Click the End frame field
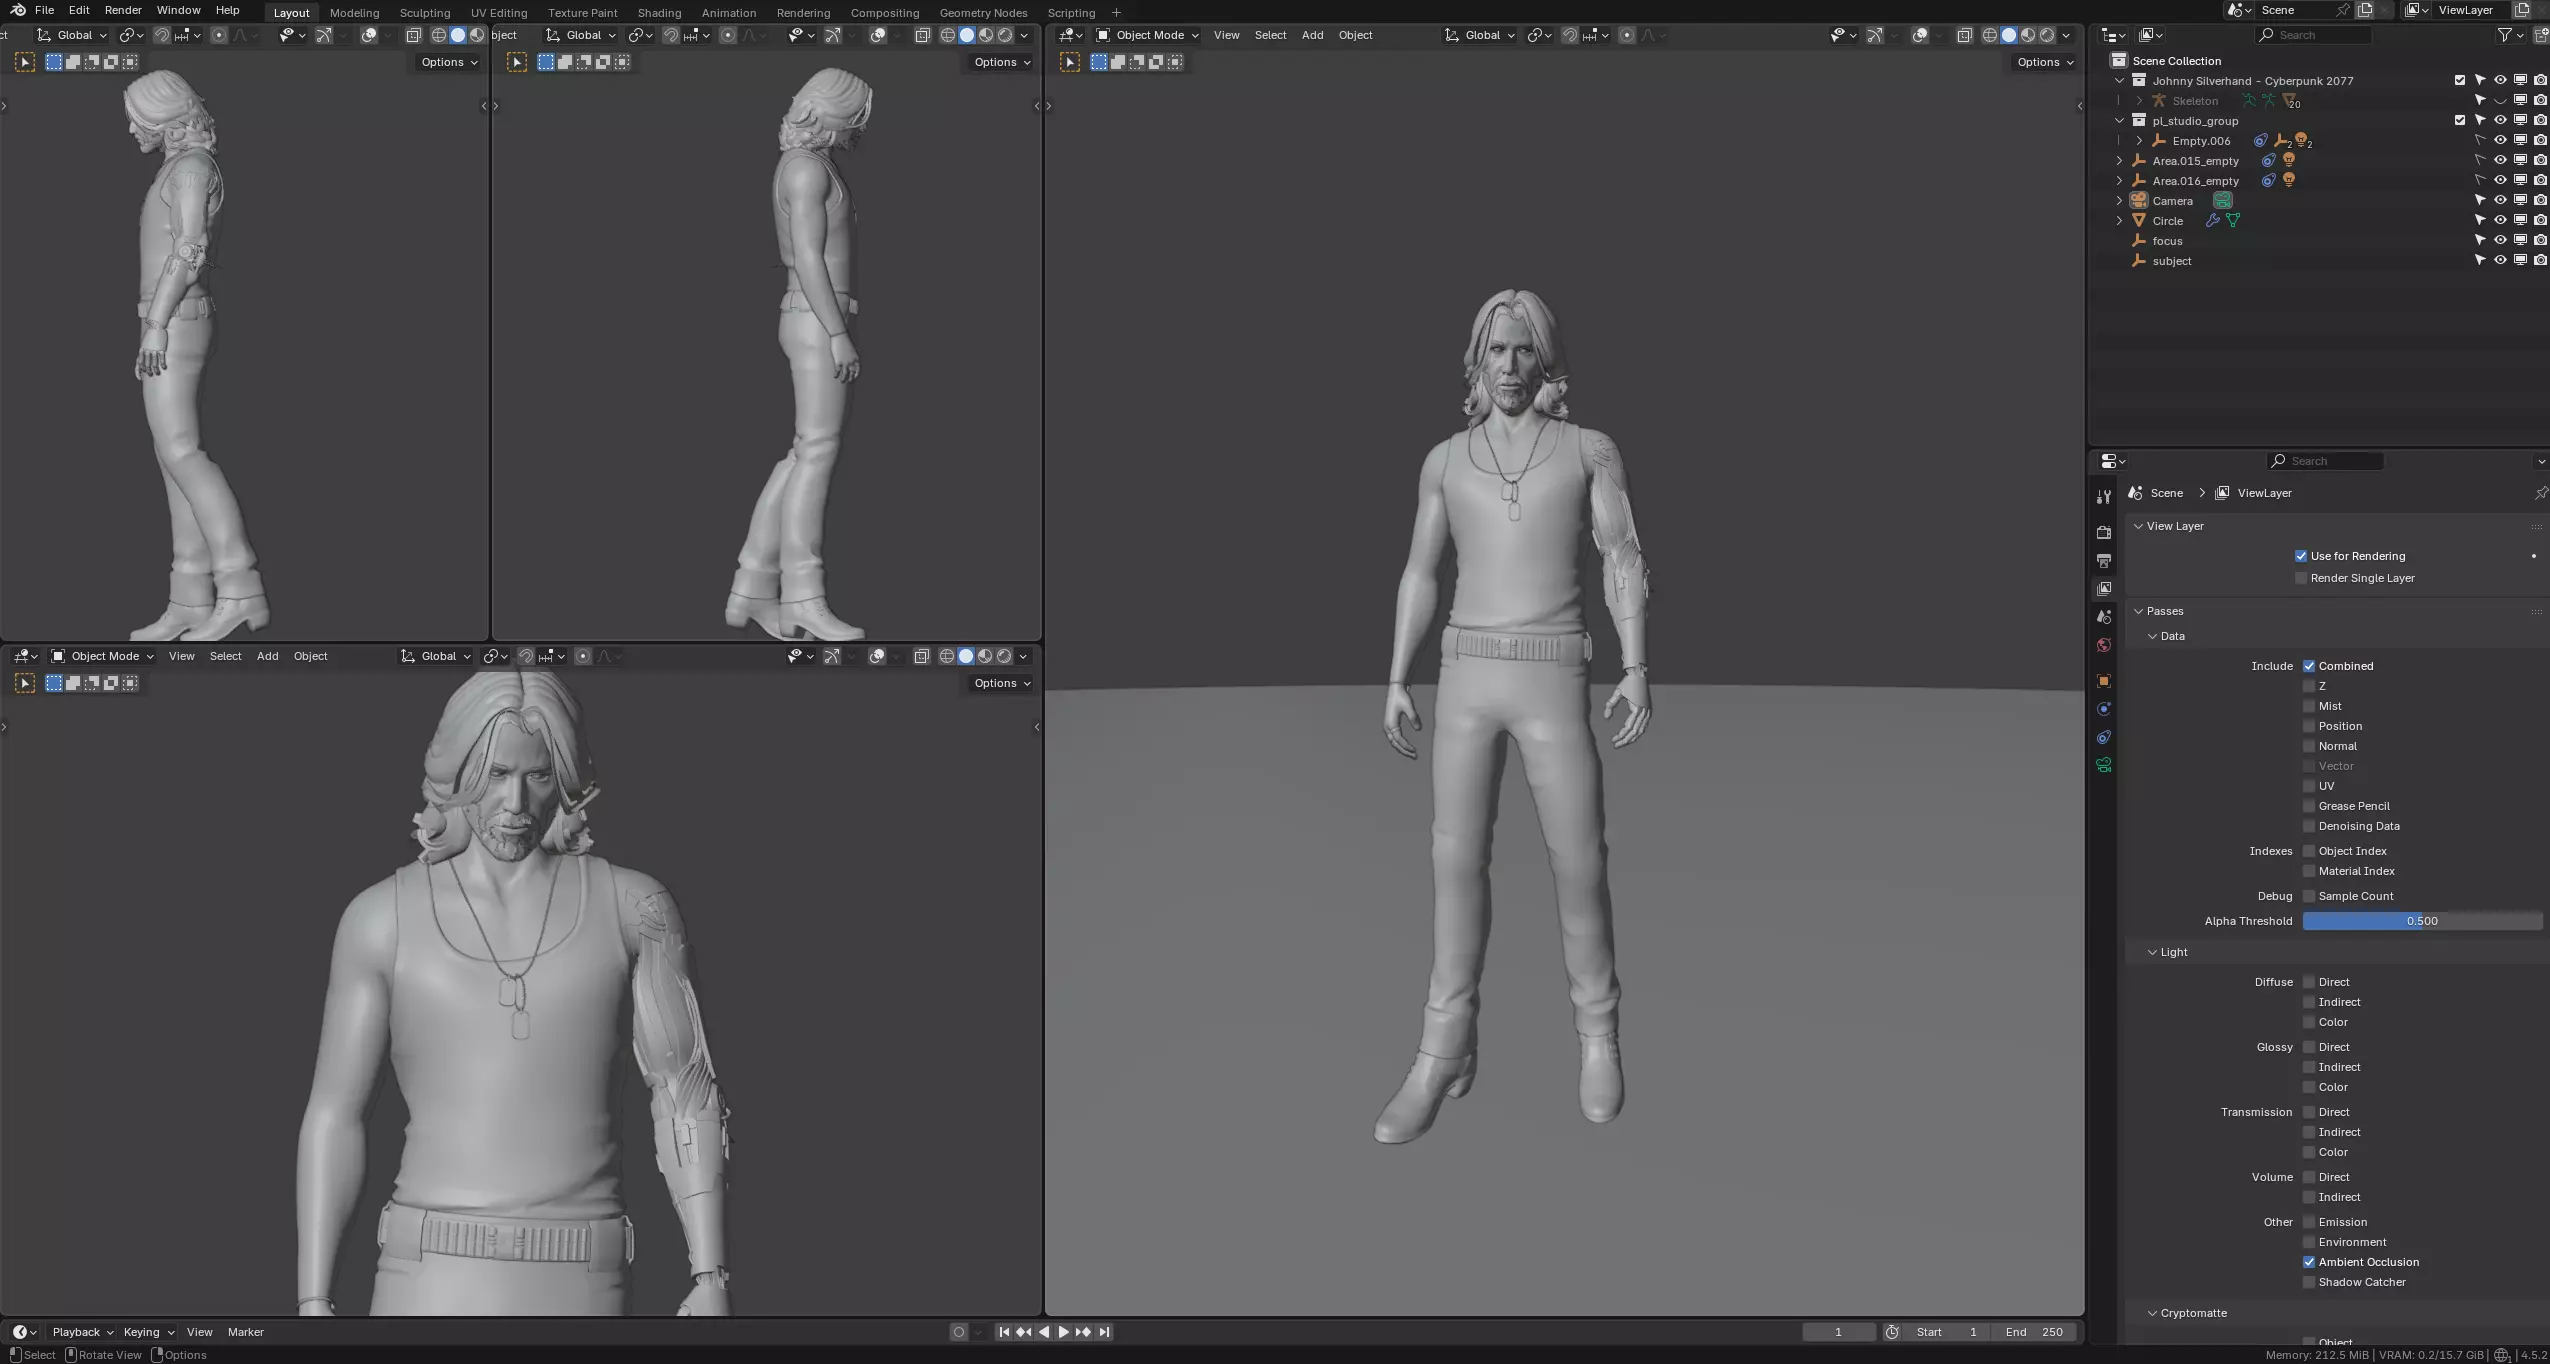Image resolution: width=2550 pixels, height=1364 pixels. click(2034, 1332)
